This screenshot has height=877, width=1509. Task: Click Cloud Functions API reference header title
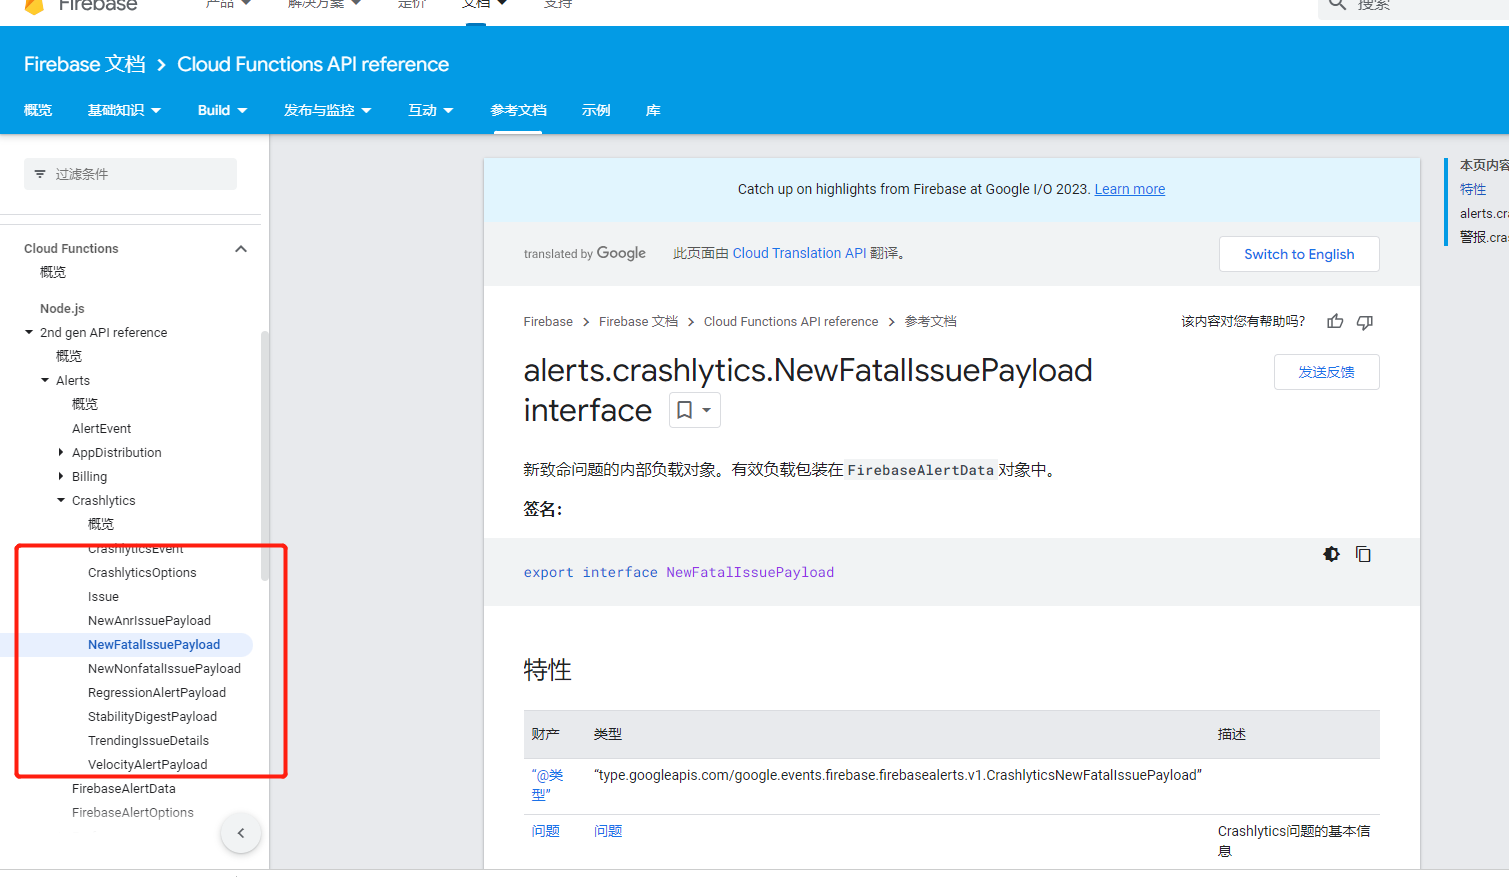click(x=313, y=64)
